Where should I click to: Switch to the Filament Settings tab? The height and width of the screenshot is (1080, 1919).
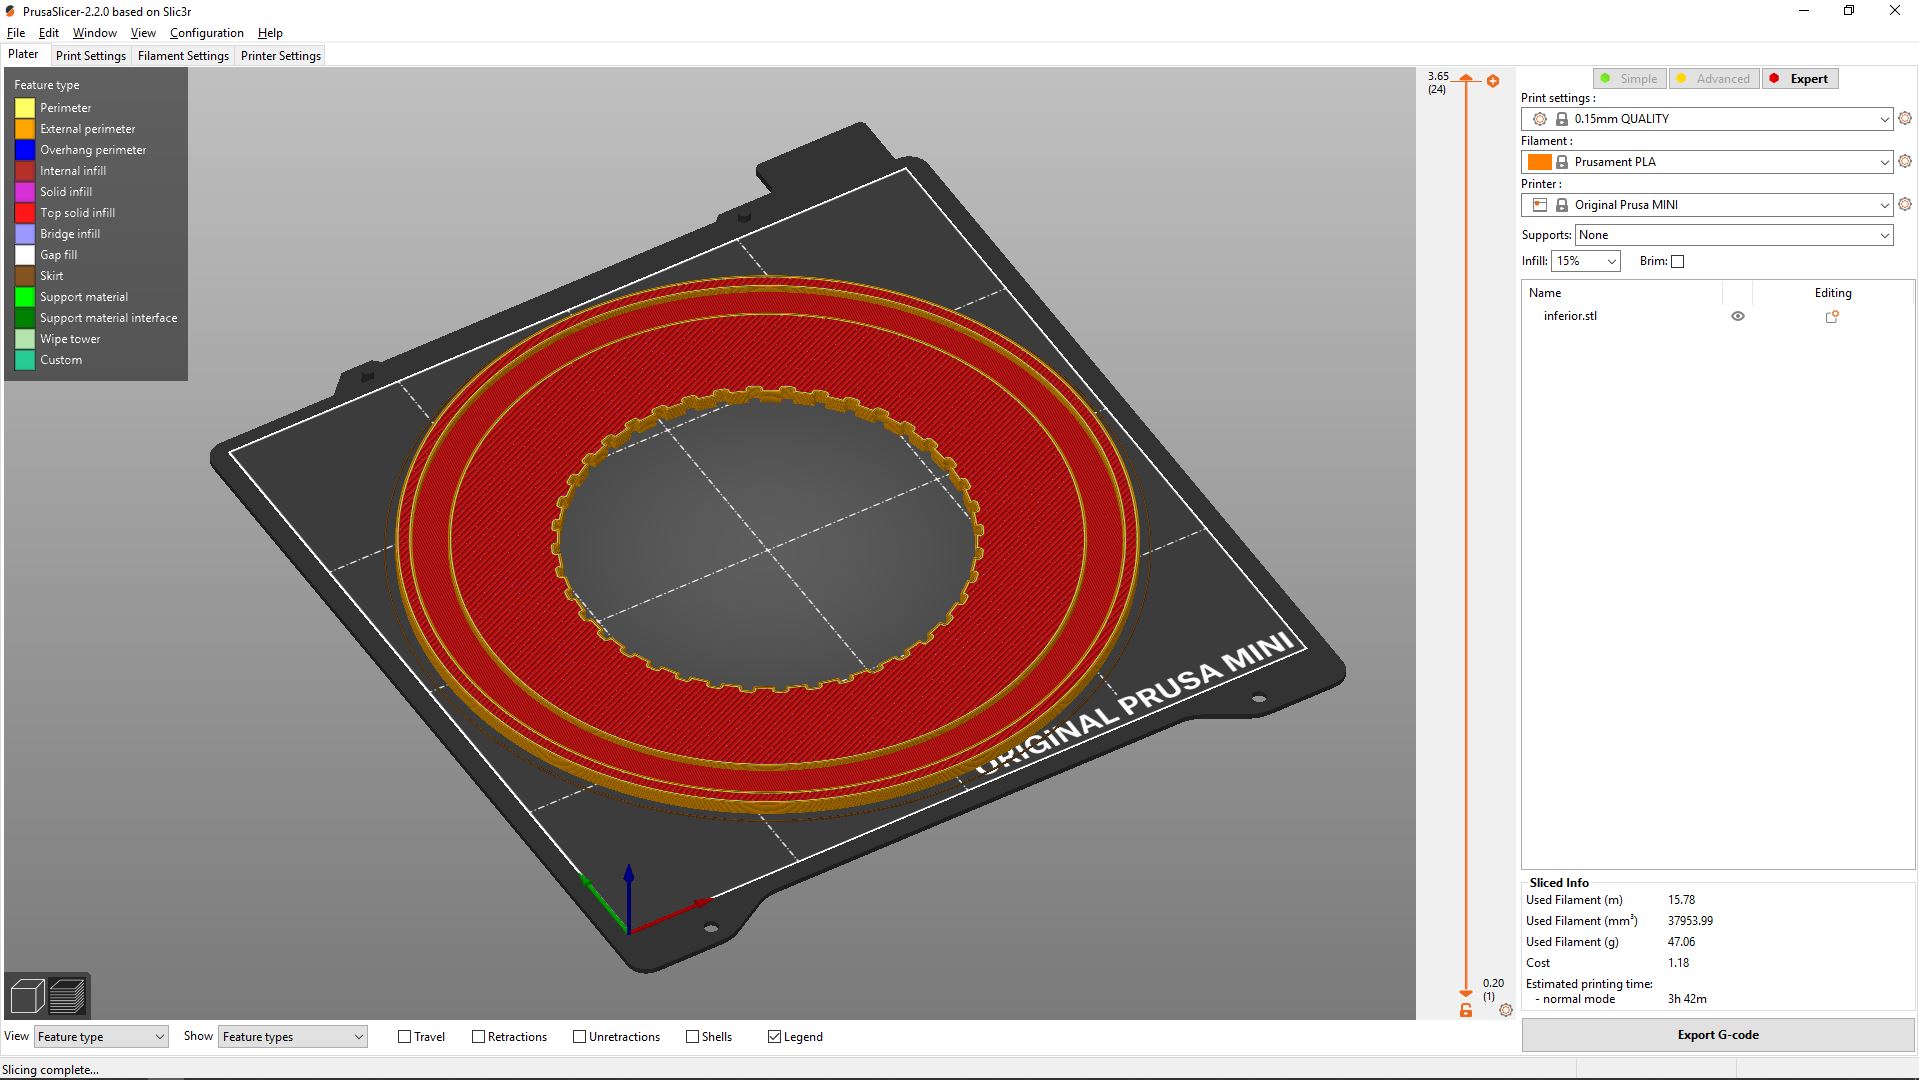(x=183, y=55)
